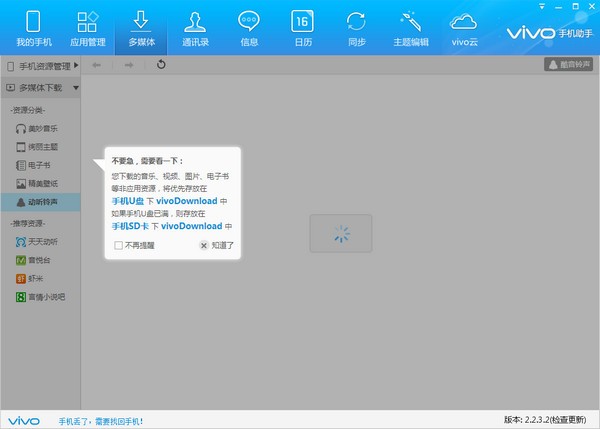Viewport: 600px width, 429px height.
Task: Open 应用管理 app management
Action: click(87, 28)
